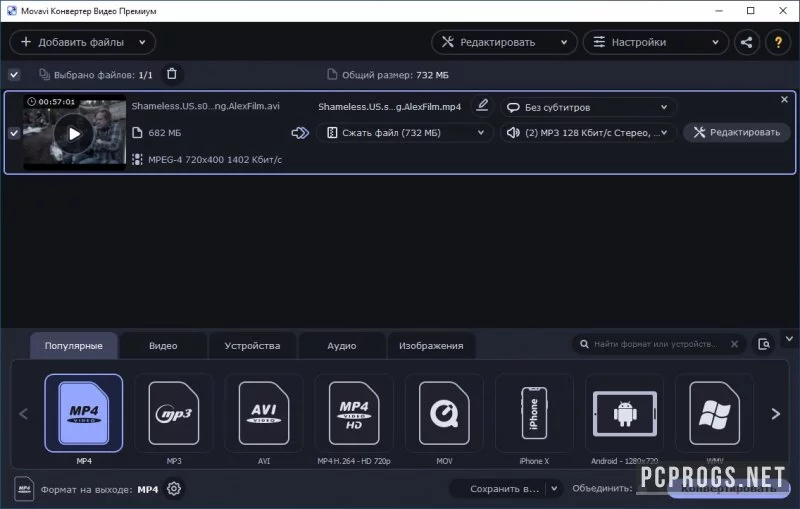Open the Устройства tab
The width and height of the screenshot is (800, 509).
(252, 346)
